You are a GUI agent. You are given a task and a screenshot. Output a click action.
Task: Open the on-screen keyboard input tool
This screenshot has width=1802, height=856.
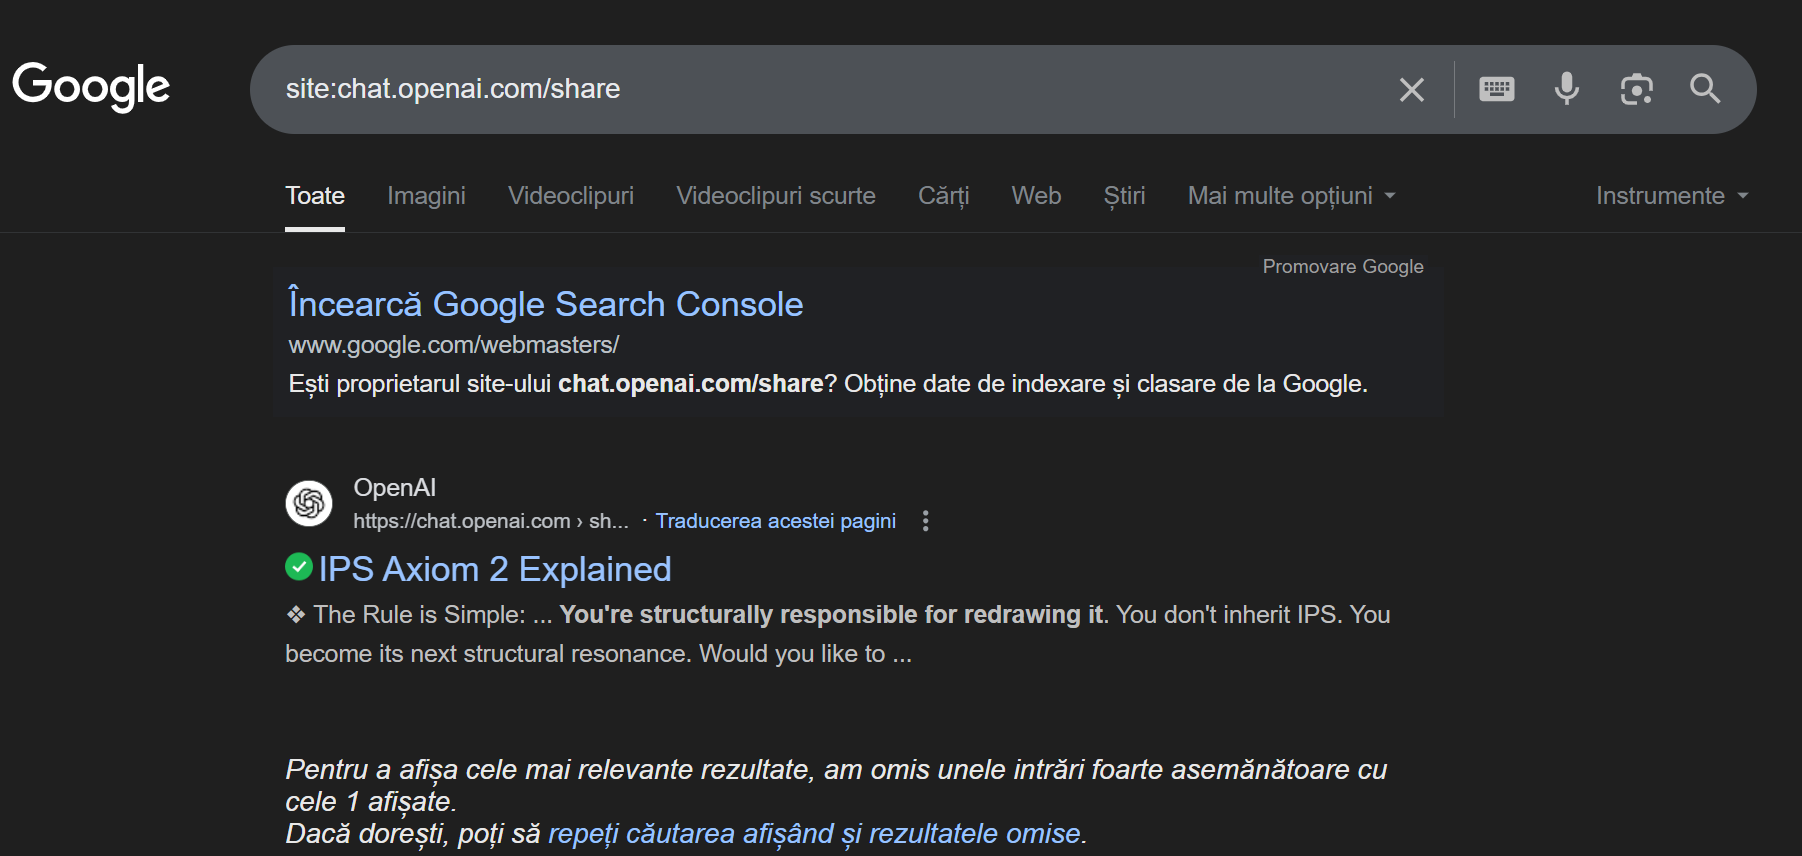click(1496, 89)
